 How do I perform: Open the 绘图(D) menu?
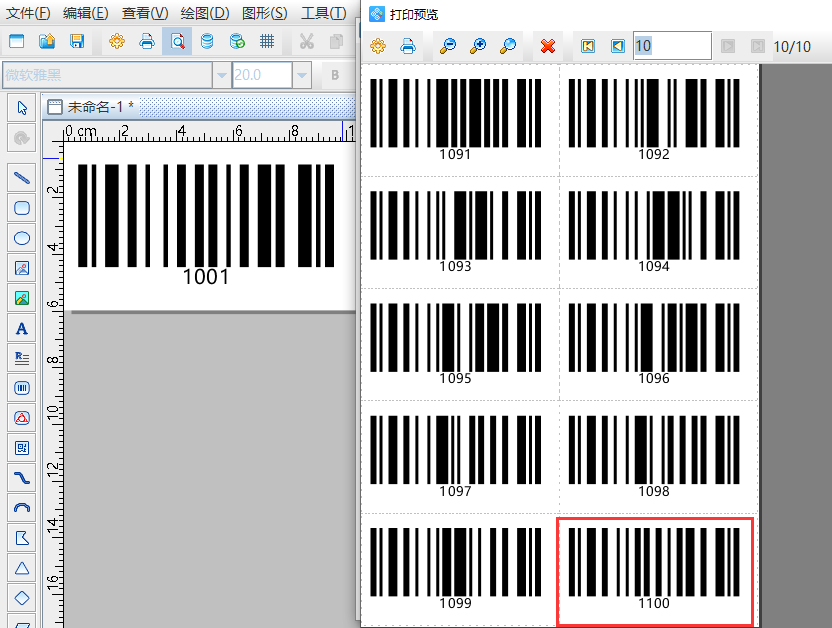[205, 13]
